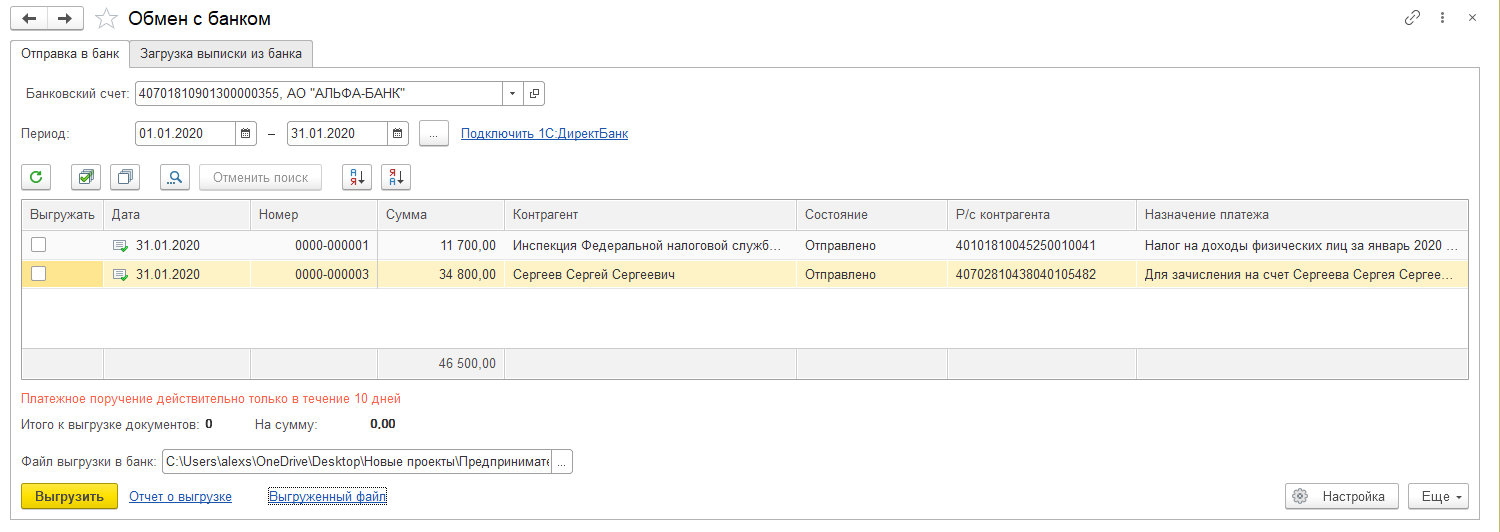
Task: Open the search magnifier tool
Action: tap(175, 177)
